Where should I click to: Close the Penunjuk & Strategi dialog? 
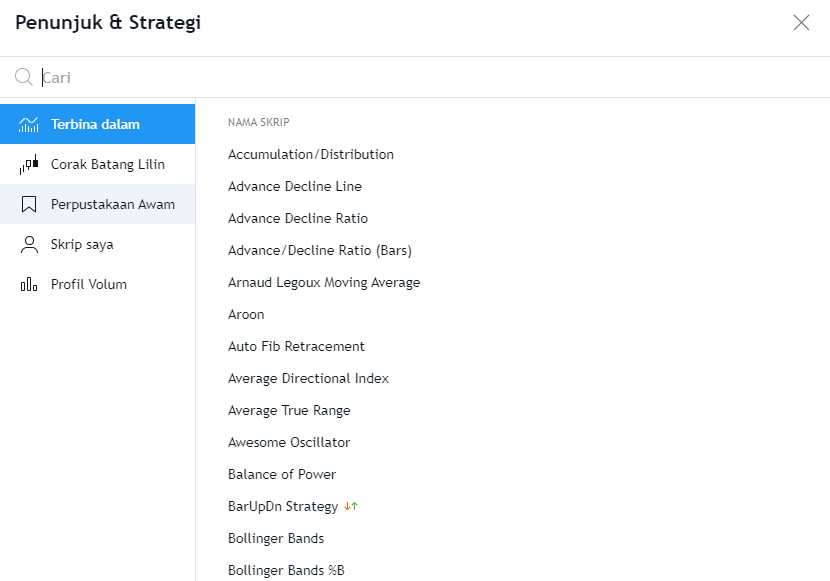point(800,22)
